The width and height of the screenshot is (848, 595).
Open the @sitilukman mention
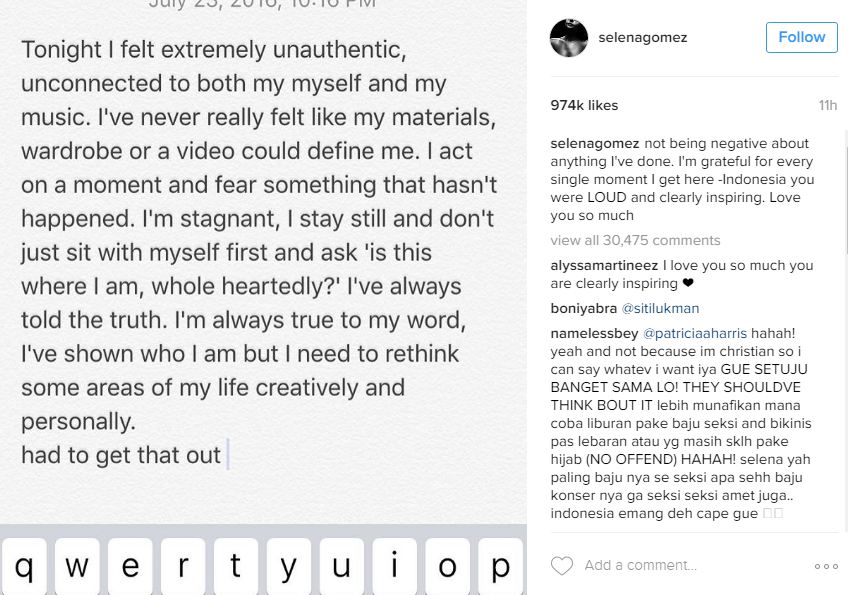click(x=660, y=309)
